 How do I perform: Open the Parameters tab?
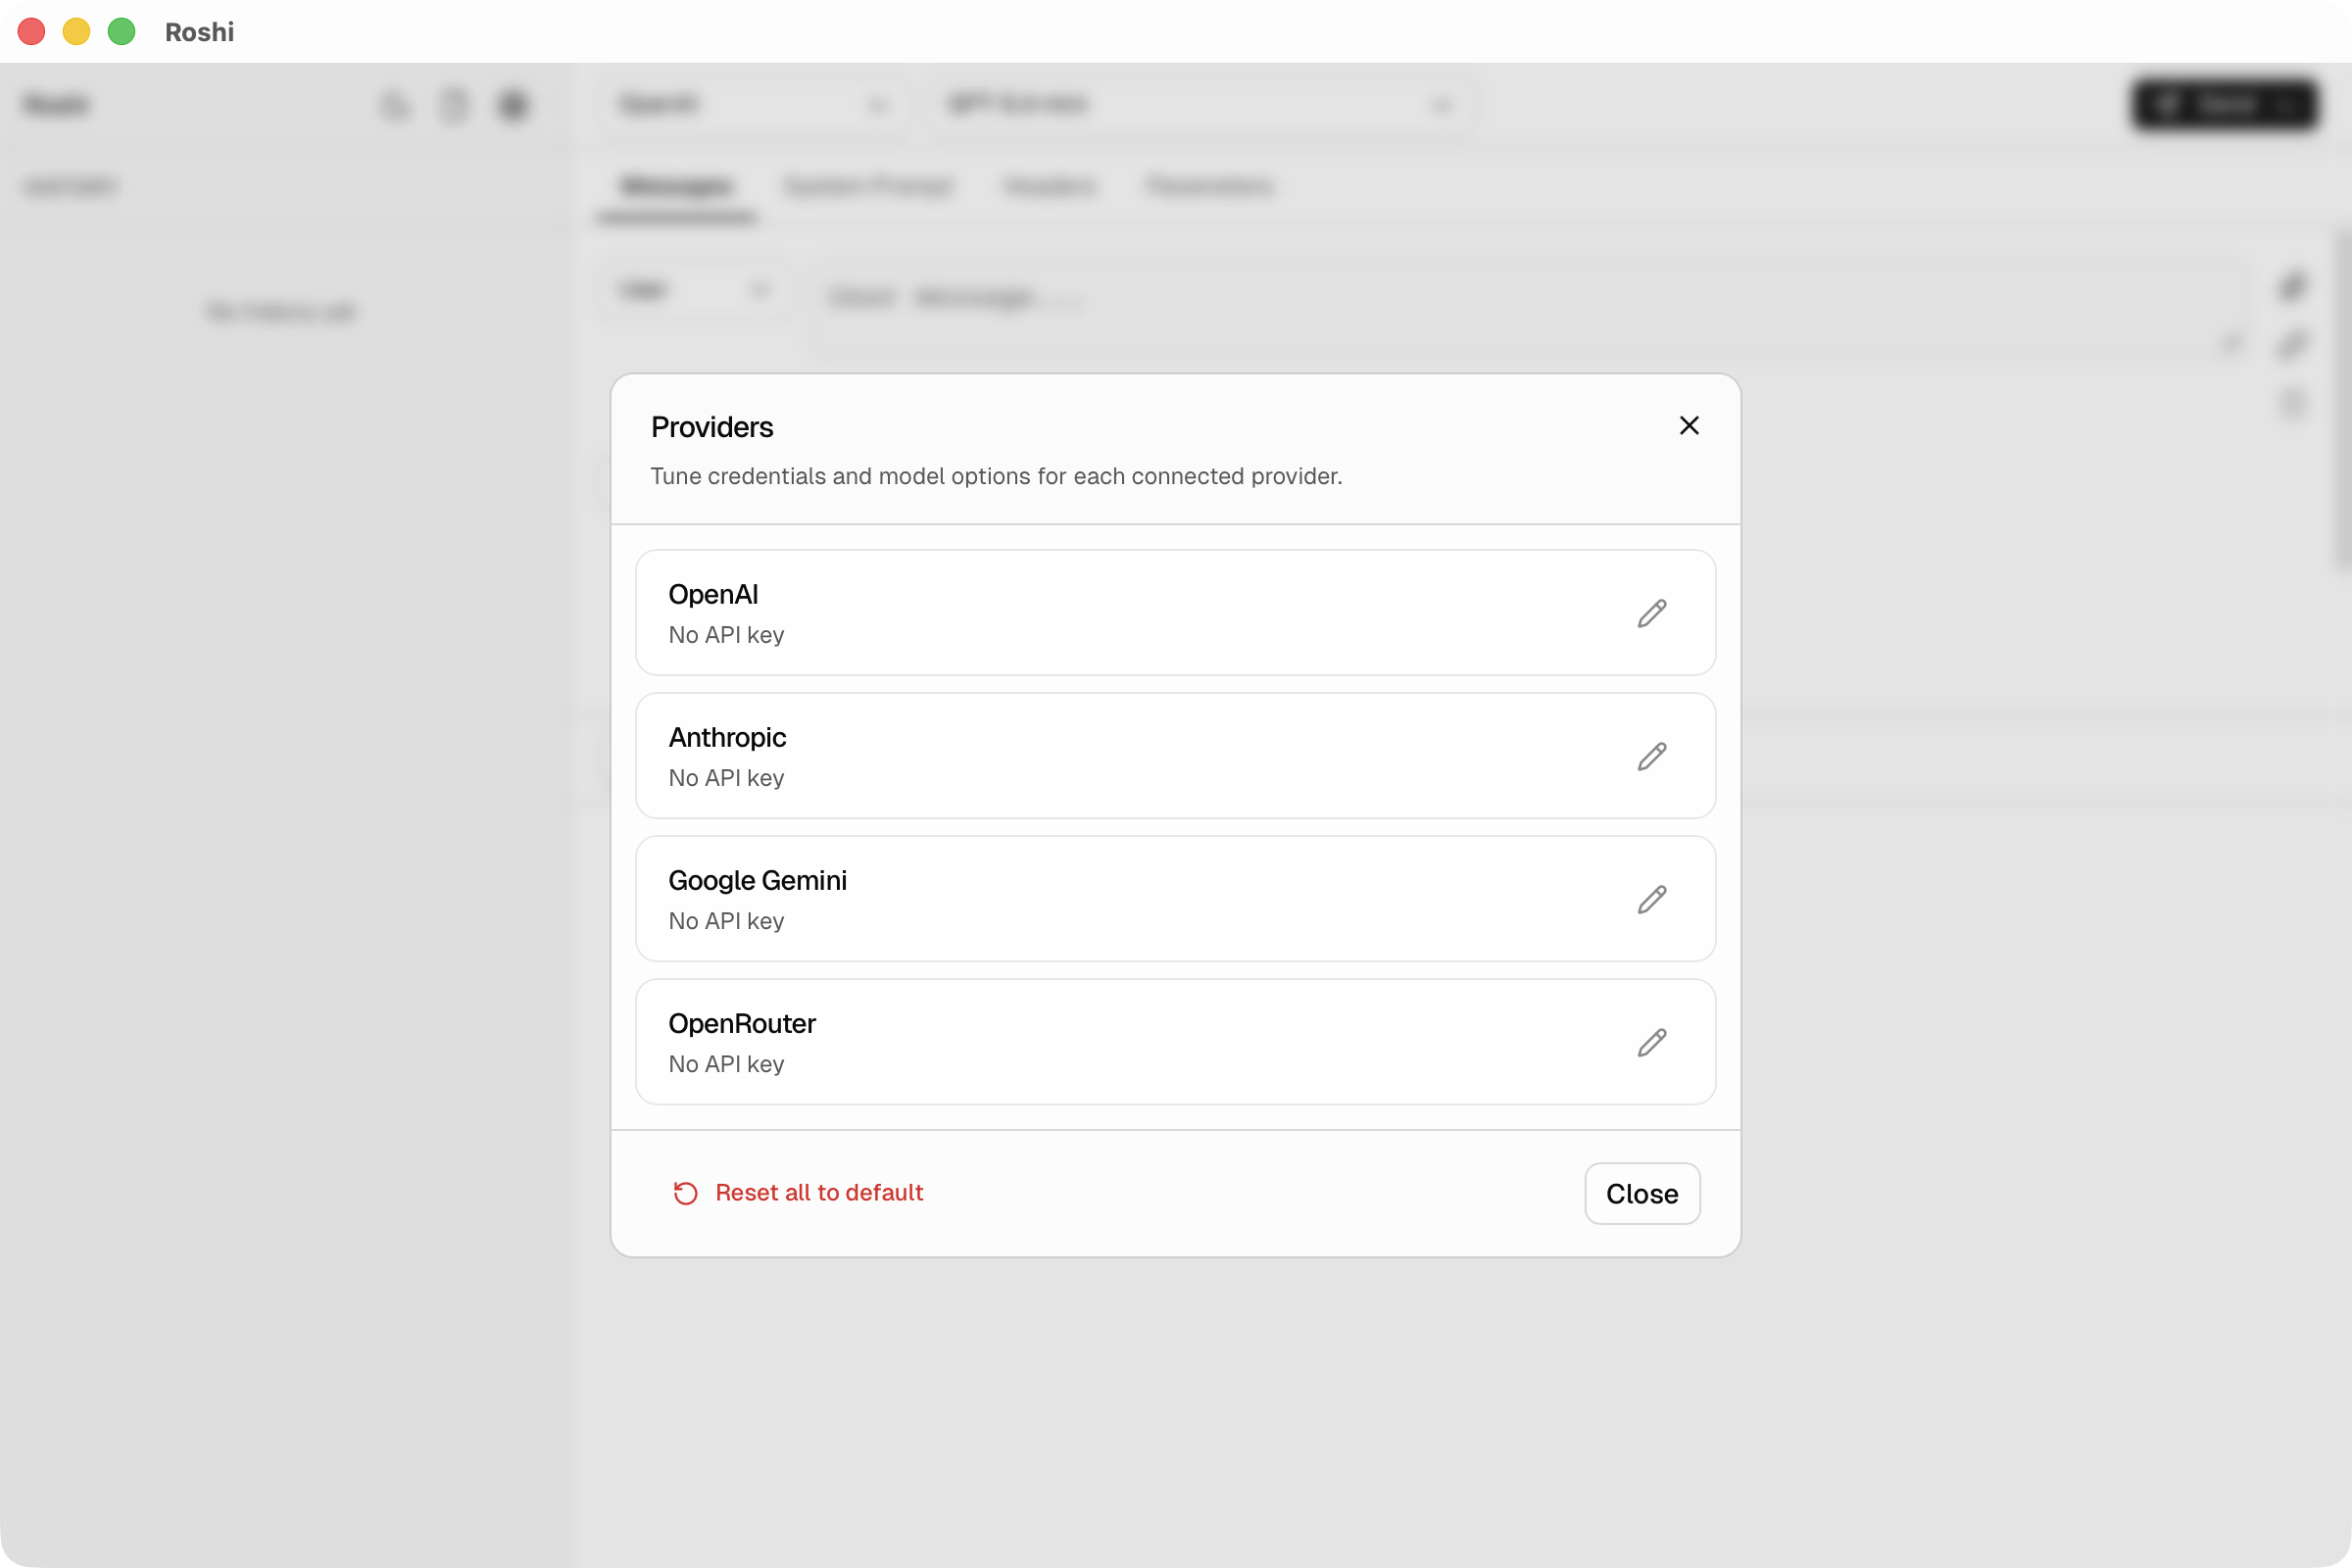(x=1209, y=187)
